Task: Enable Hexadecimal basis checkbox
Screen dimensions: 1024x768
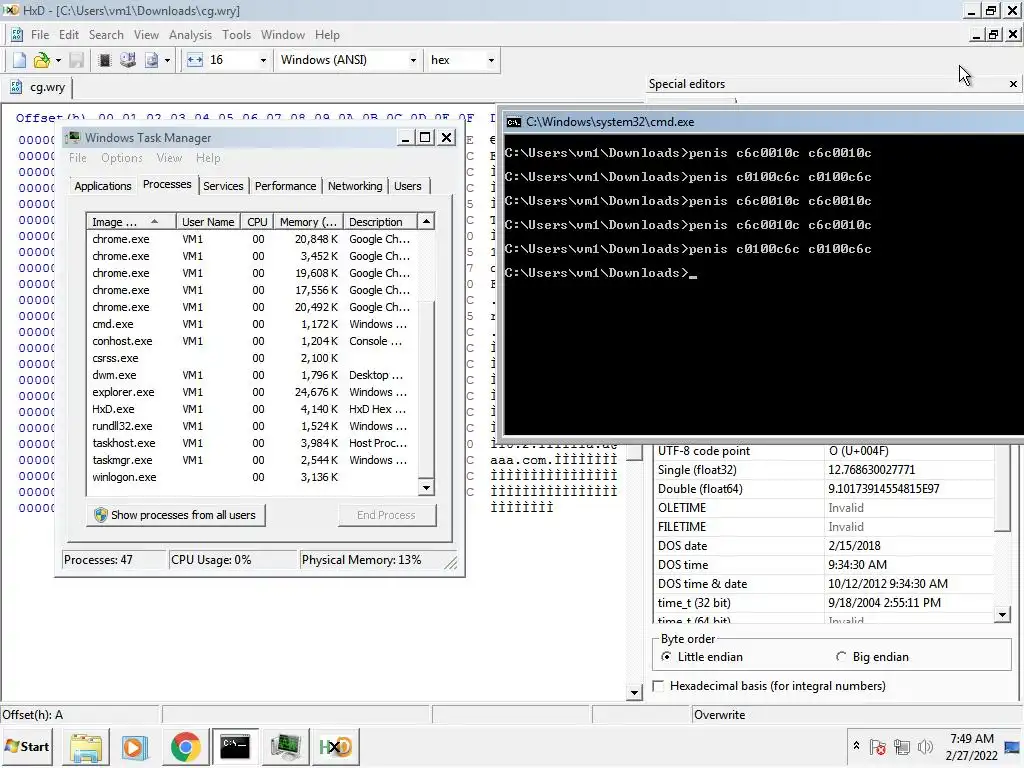Action: (659, 686)
